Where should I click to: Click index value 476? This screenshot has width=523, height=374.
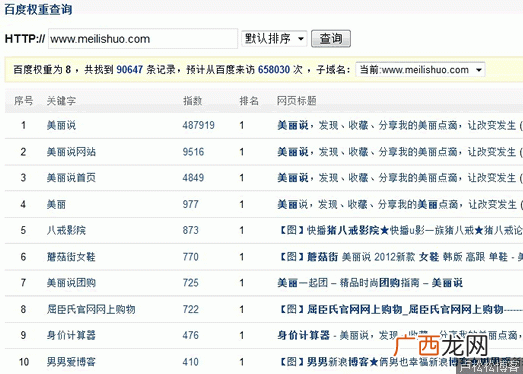tap(190, 335)
